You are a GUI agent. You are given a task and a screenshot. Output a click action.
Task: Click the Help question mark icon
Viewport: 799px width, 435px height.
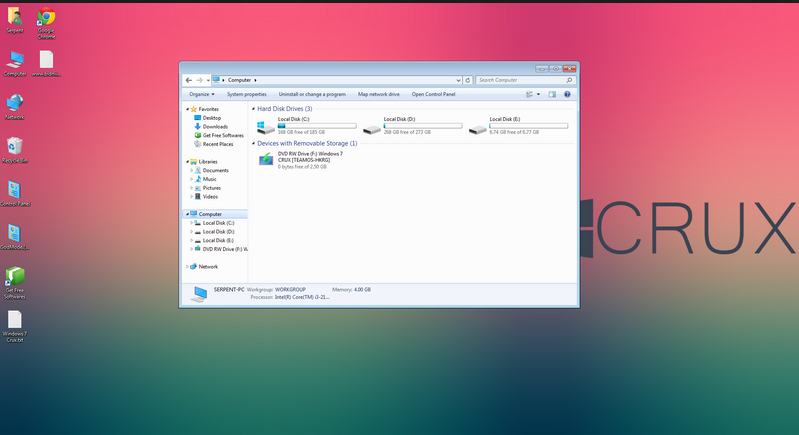(567, 94)
